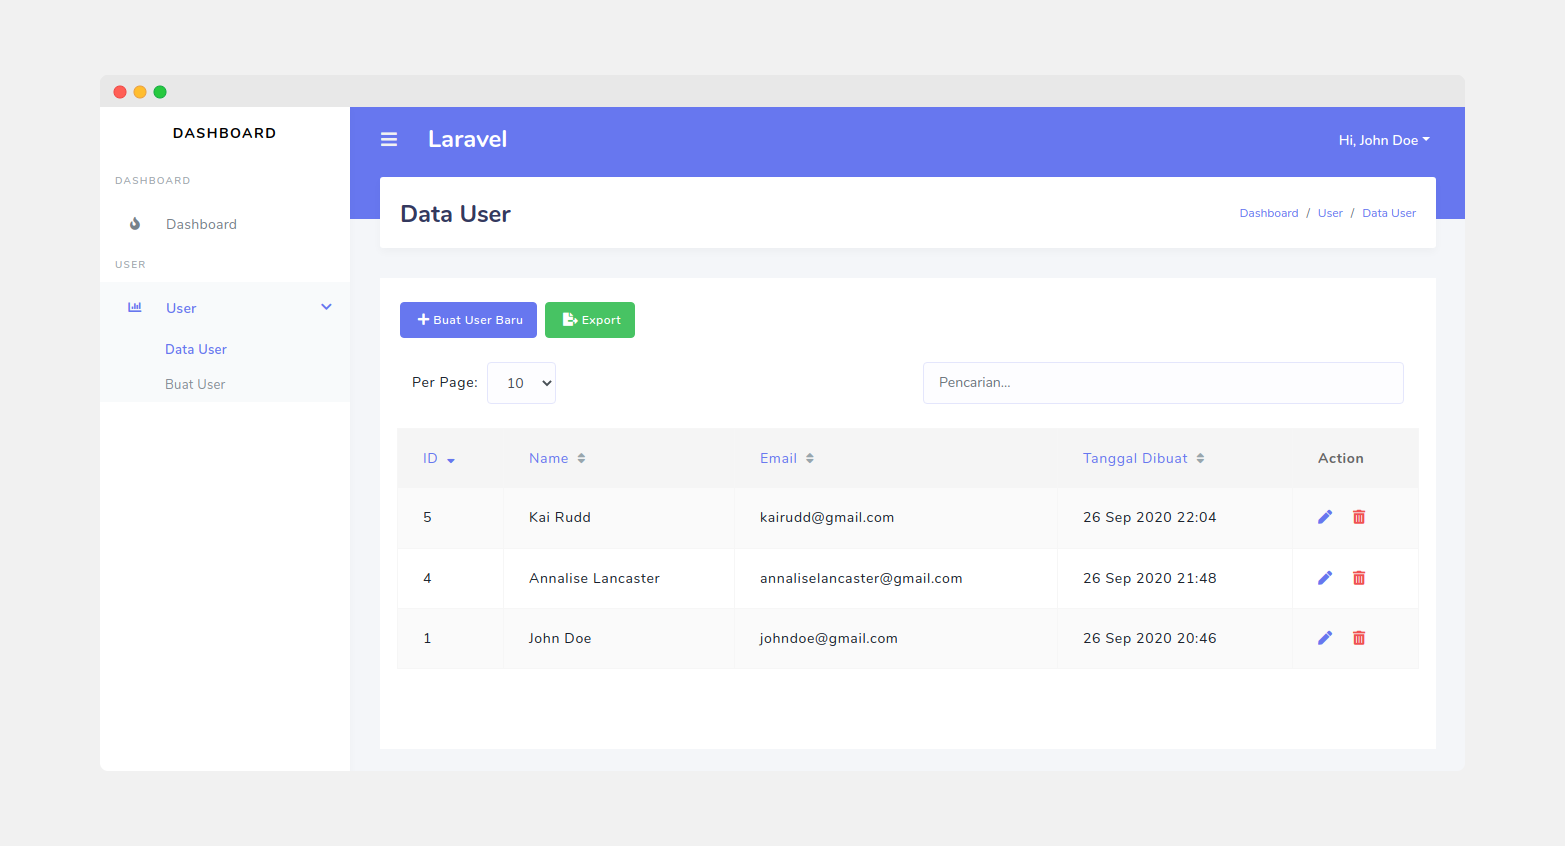Collapse the User sidebar chevron

[x=326, y=307]
